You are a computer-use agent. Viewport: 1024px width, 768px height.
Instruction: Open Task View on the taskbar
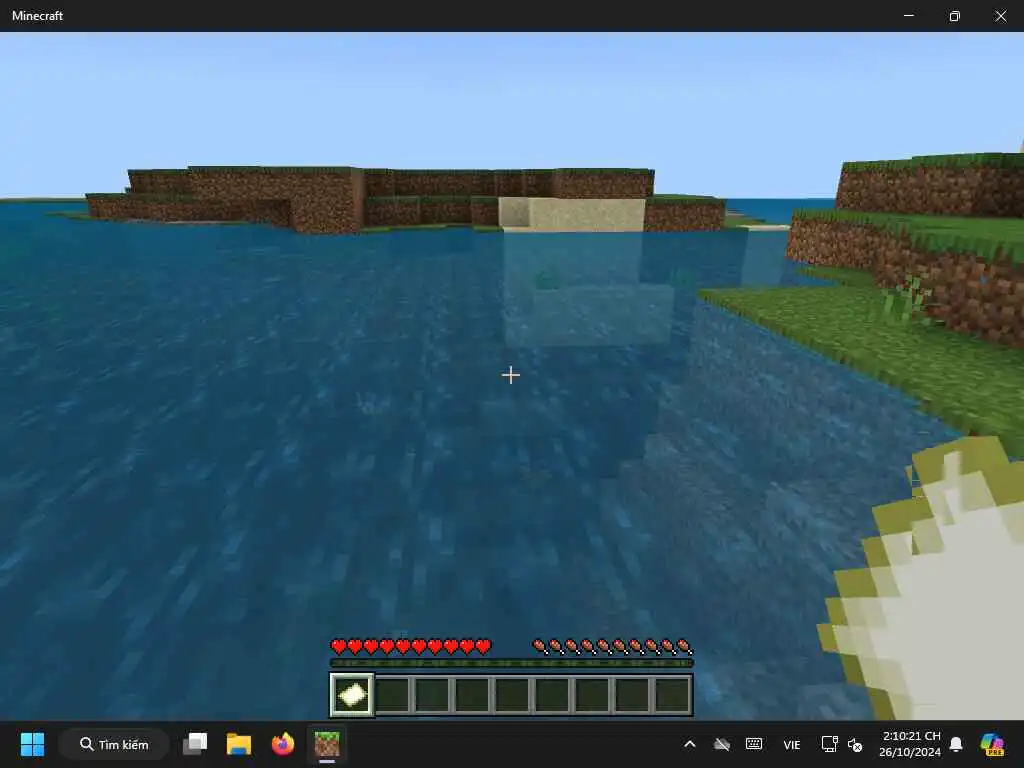pos(195,744)
